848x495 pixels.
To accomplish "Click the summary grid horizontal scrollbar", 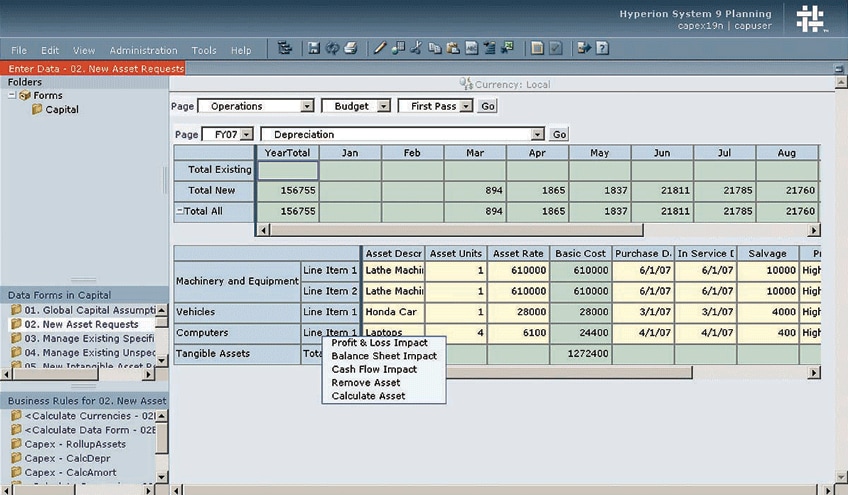I will click(x=456, y=230).
